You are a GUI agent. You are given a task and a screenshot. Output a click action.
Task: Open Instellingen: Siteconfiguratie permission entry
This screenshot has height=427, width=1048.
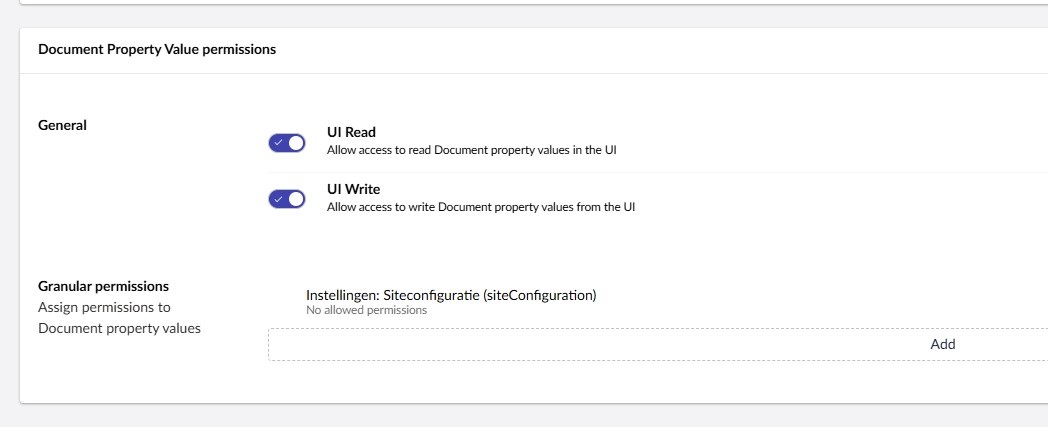450,295
